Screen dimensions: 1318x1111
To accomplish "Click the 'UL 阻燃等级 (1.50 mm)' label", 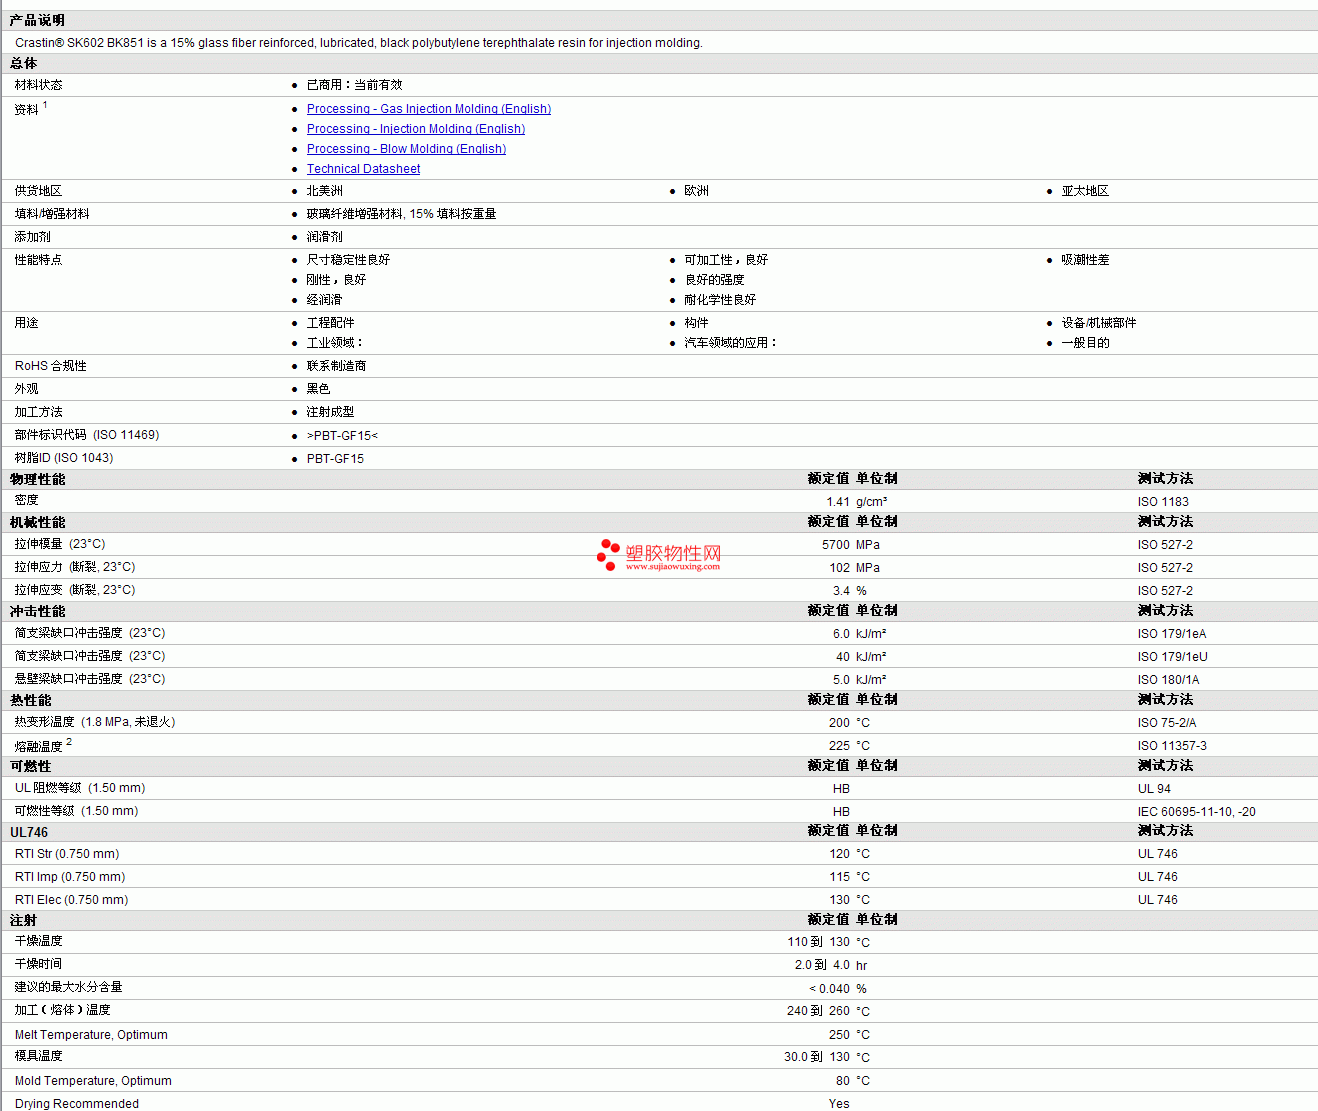I will (x=80, y=788).
